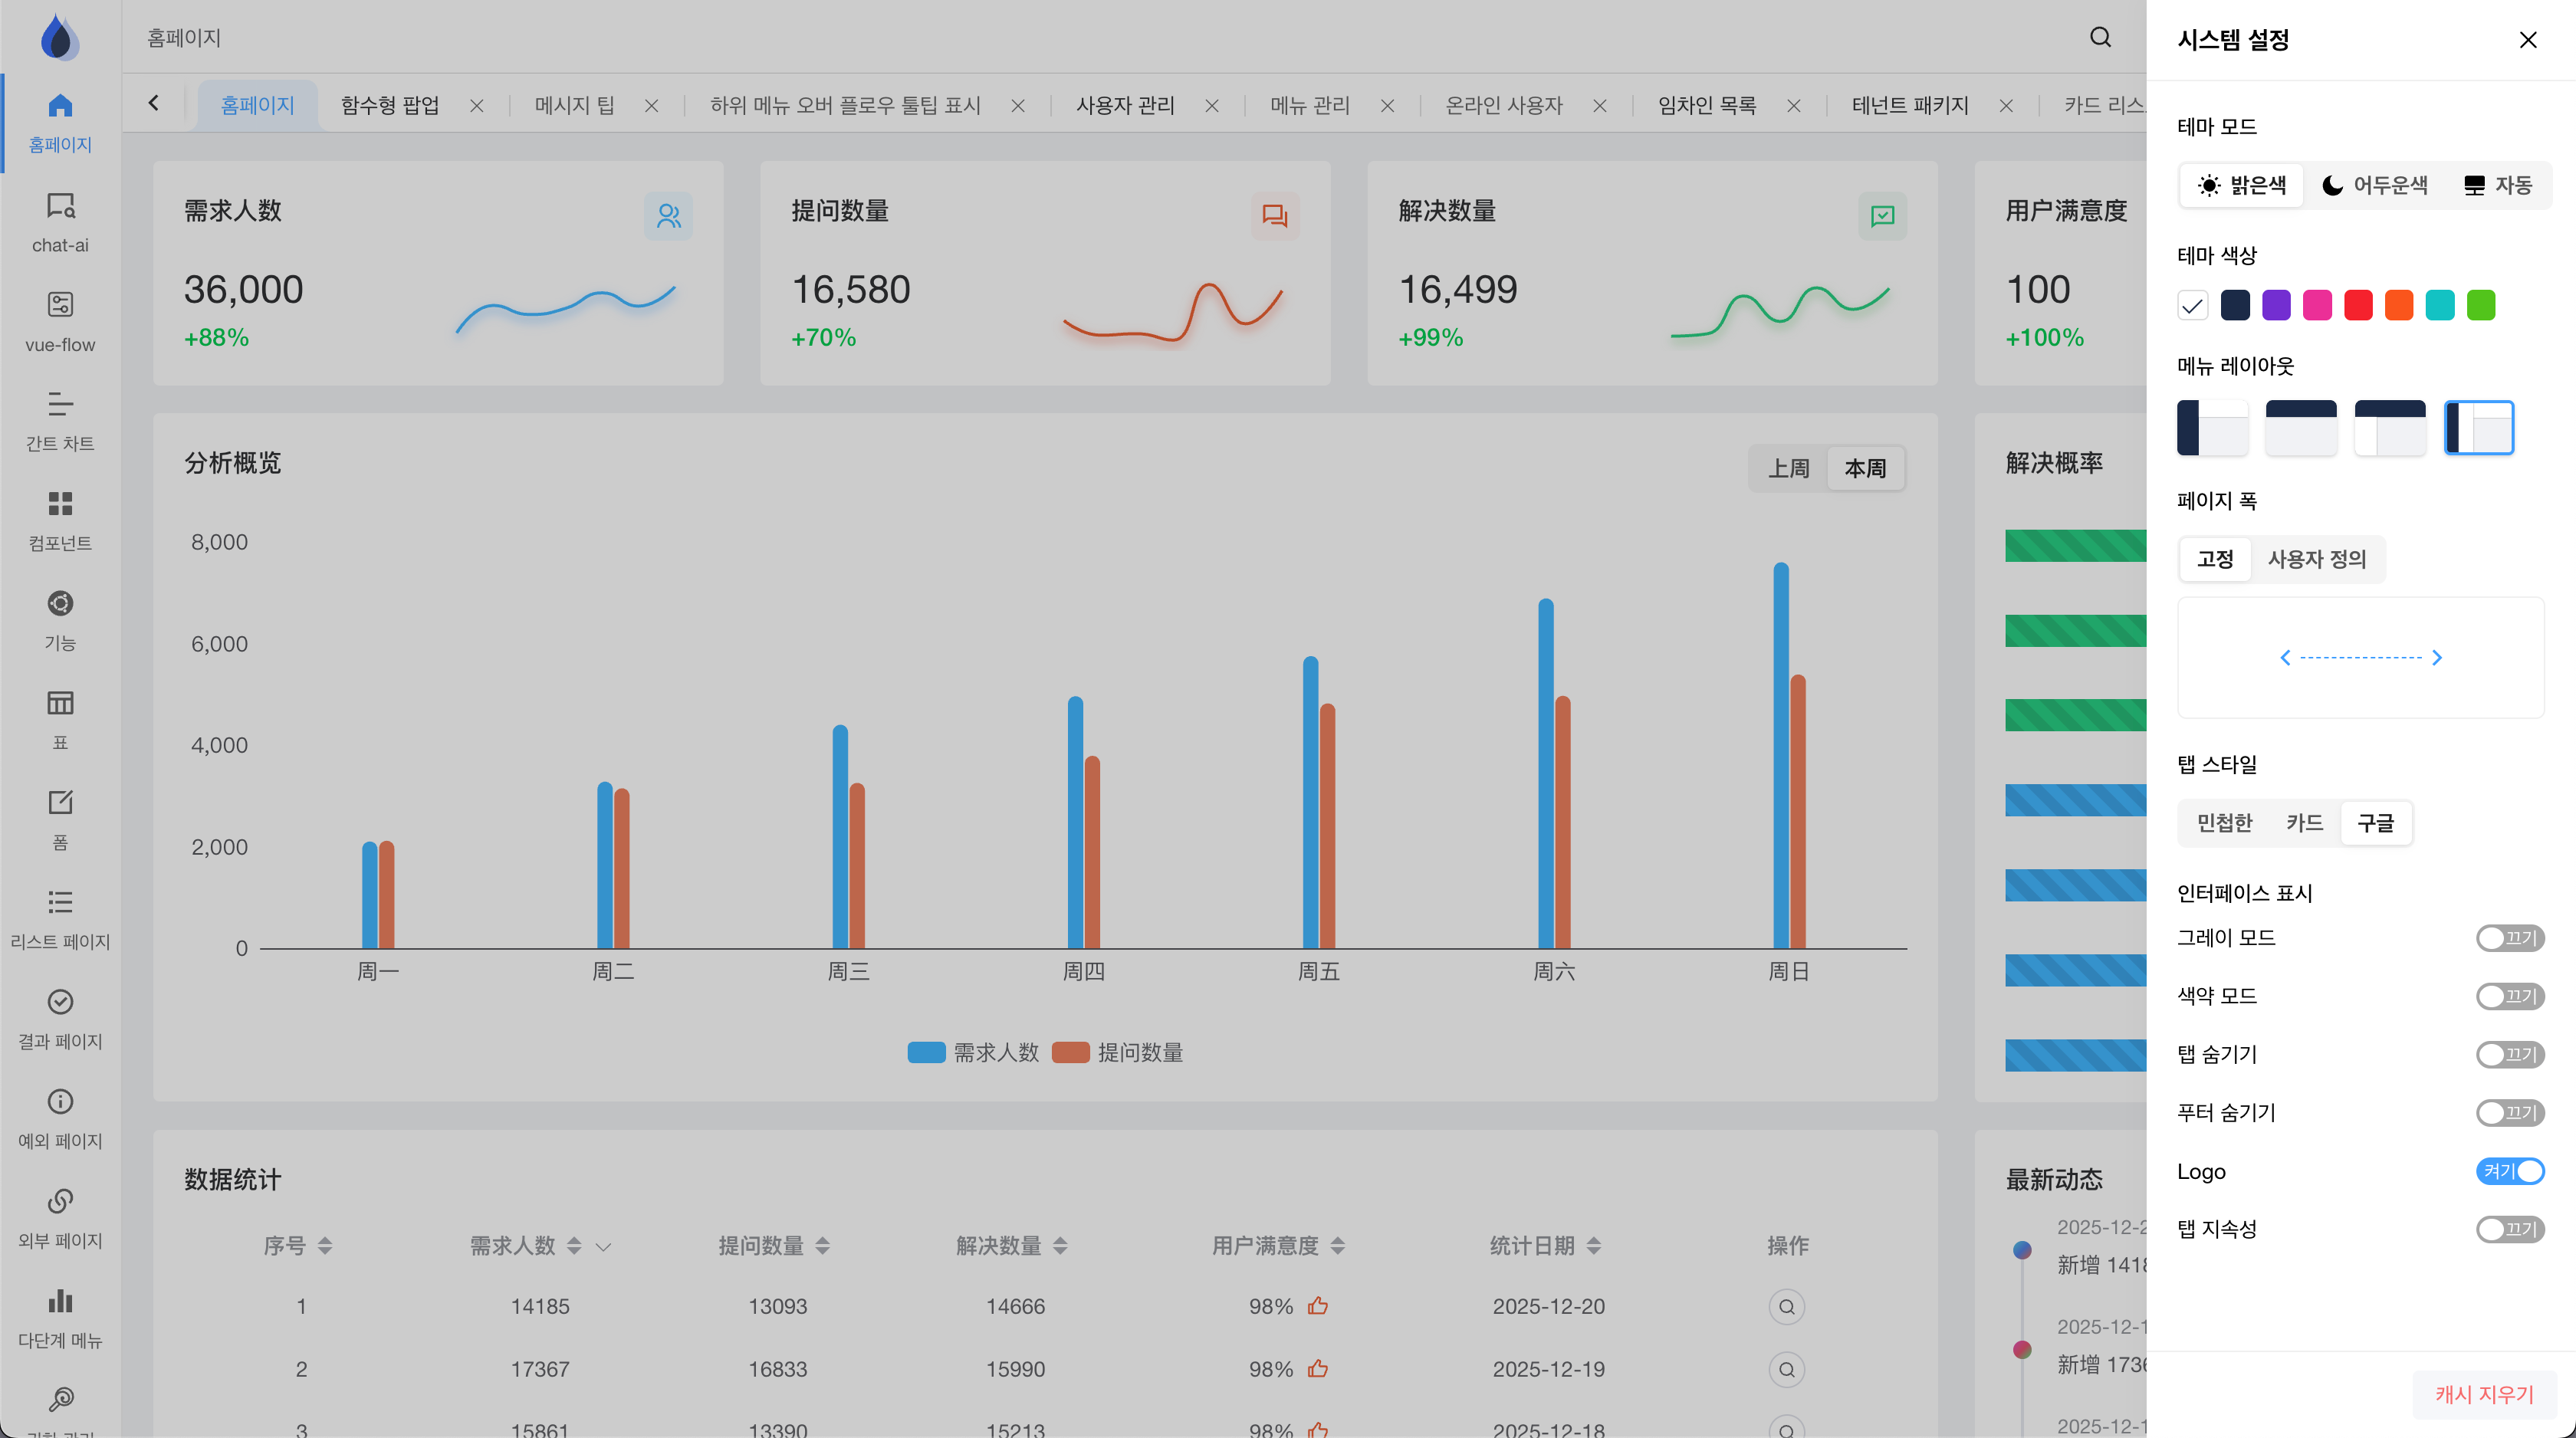Enable the 탭 숨기기 switch
Viewport: 2576px width, 1438px height.
(x=2509, y=1054)
